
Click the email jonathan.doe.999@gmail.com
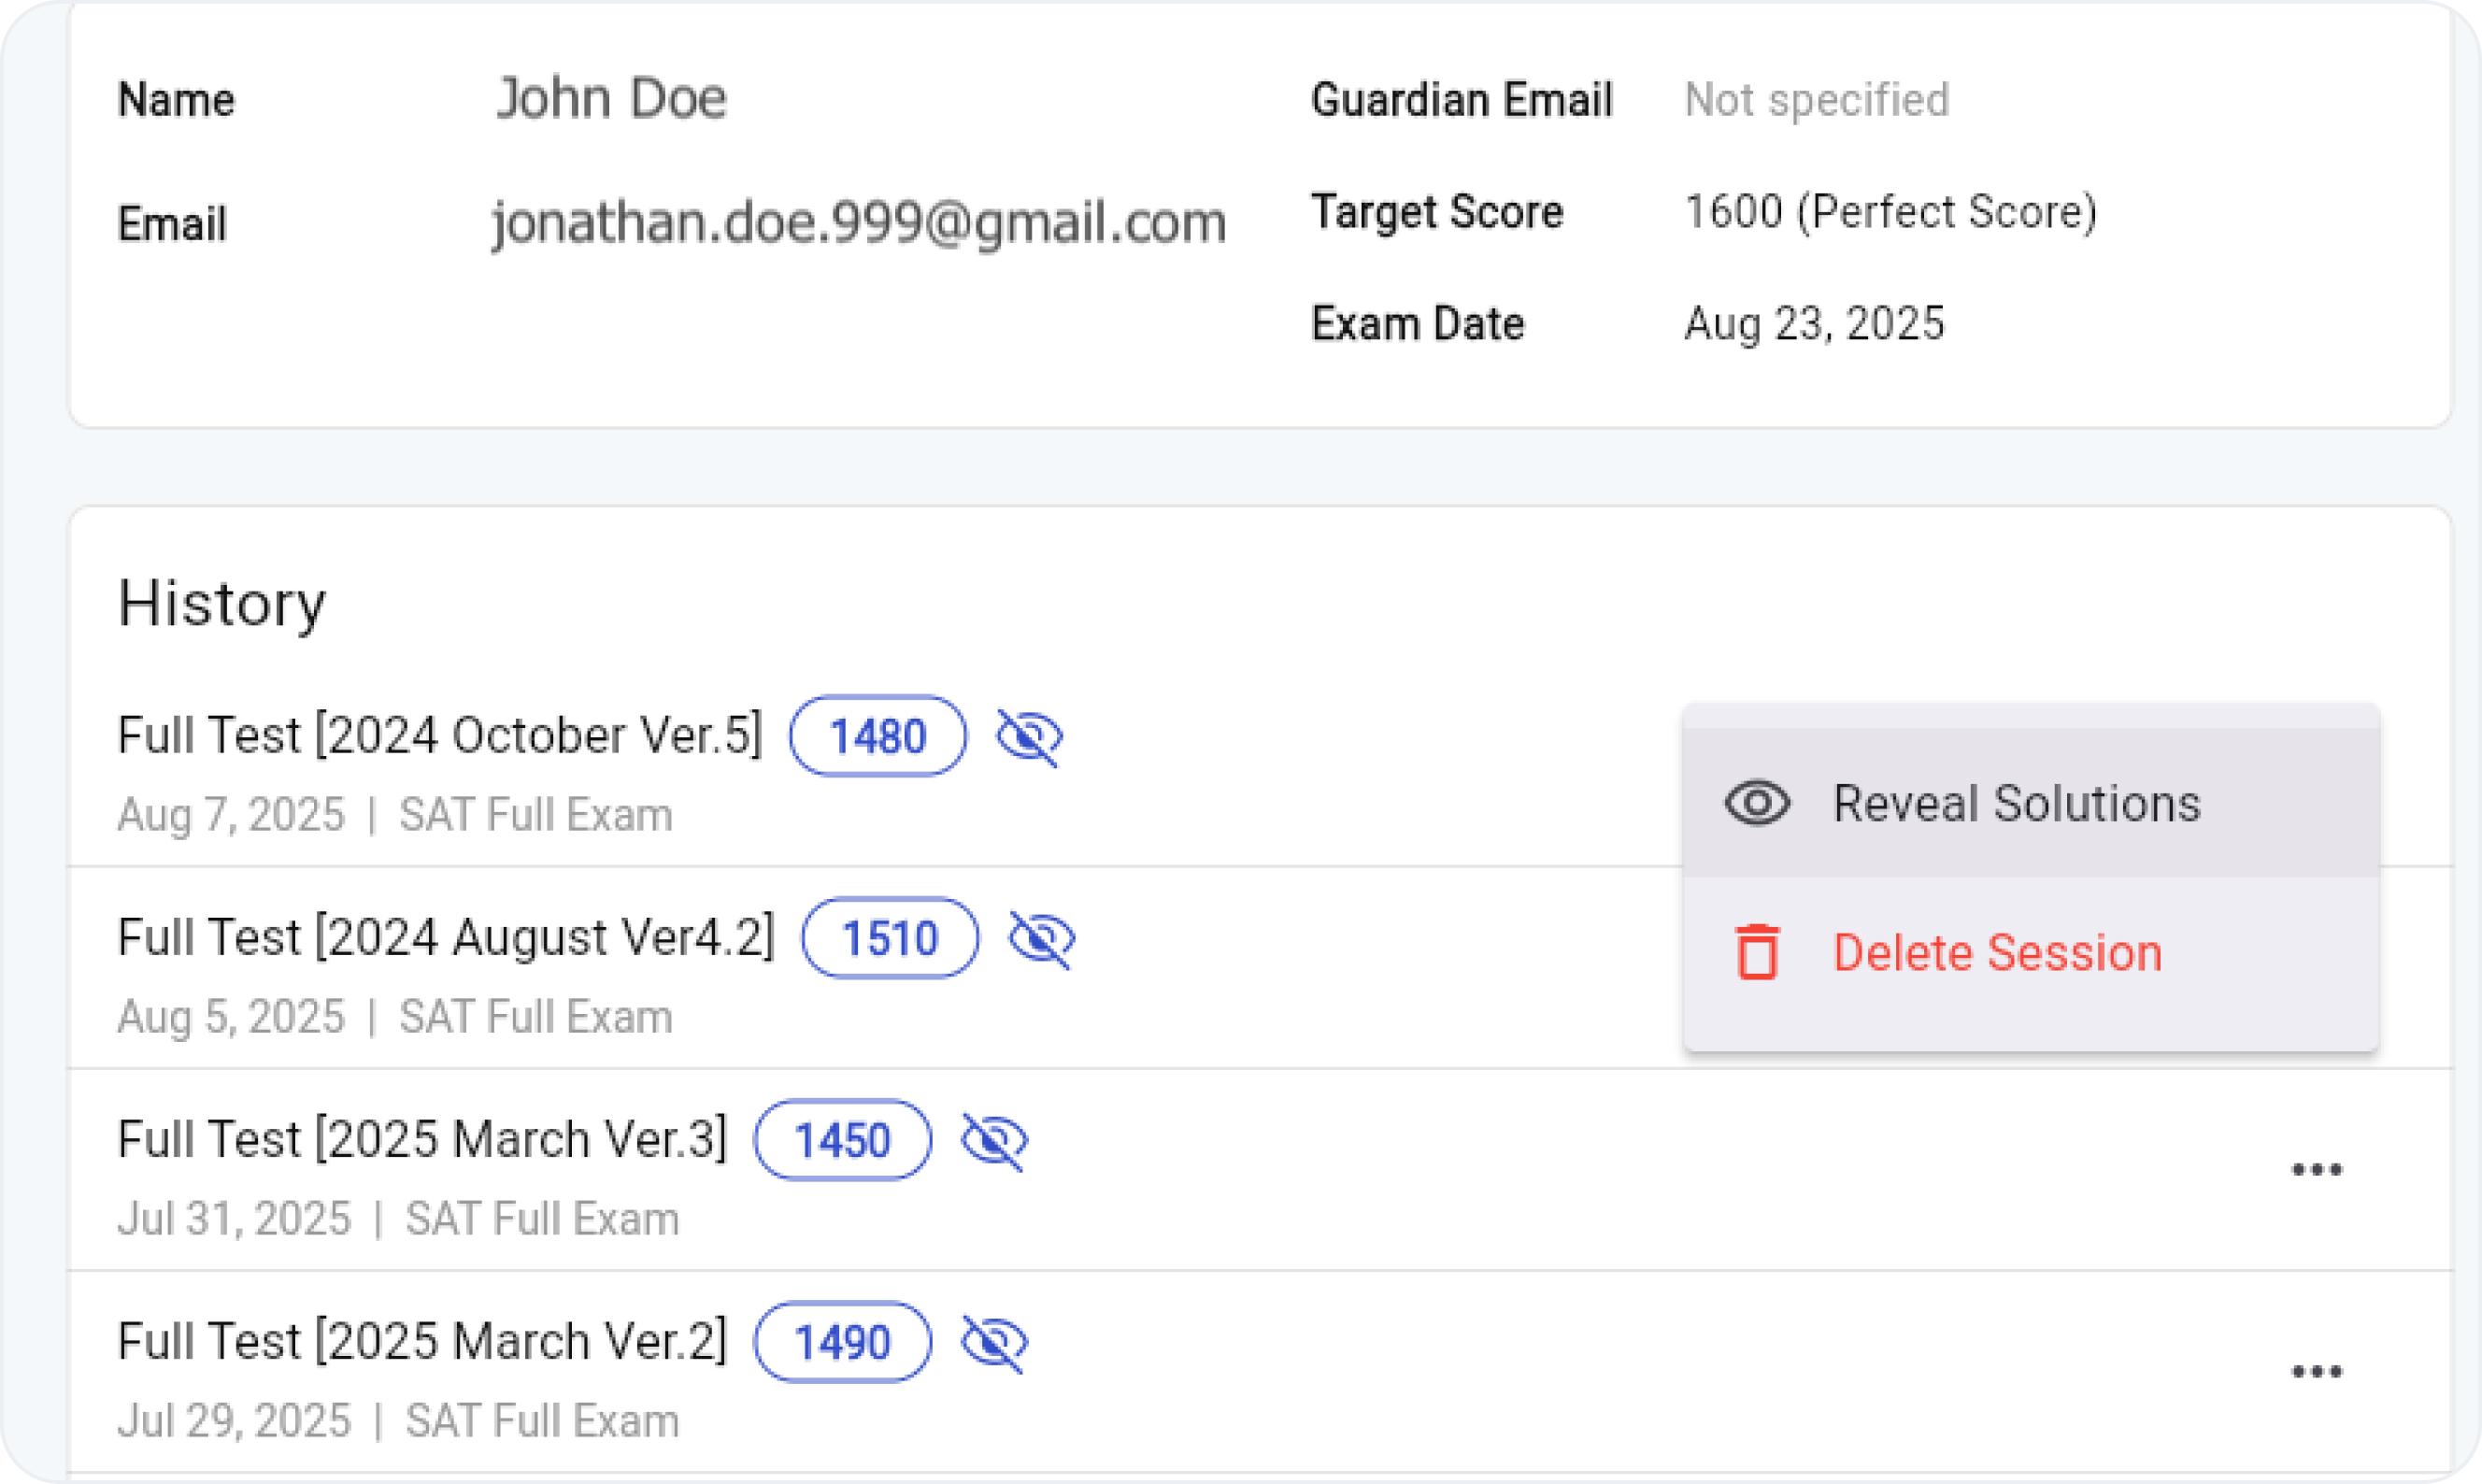tap(858, 222)
